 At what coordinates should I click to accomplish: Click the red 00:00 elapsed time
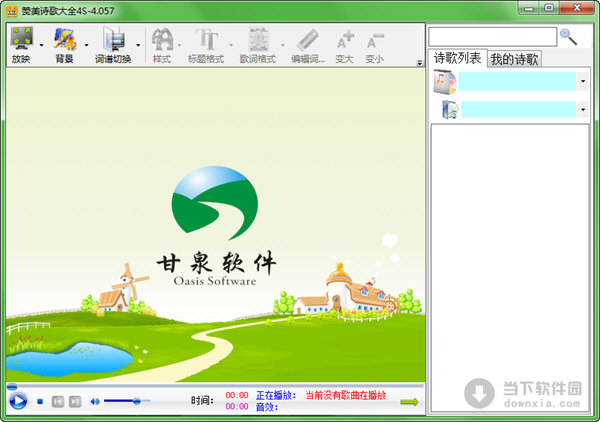pyautogui.click(x=237, y=395)
